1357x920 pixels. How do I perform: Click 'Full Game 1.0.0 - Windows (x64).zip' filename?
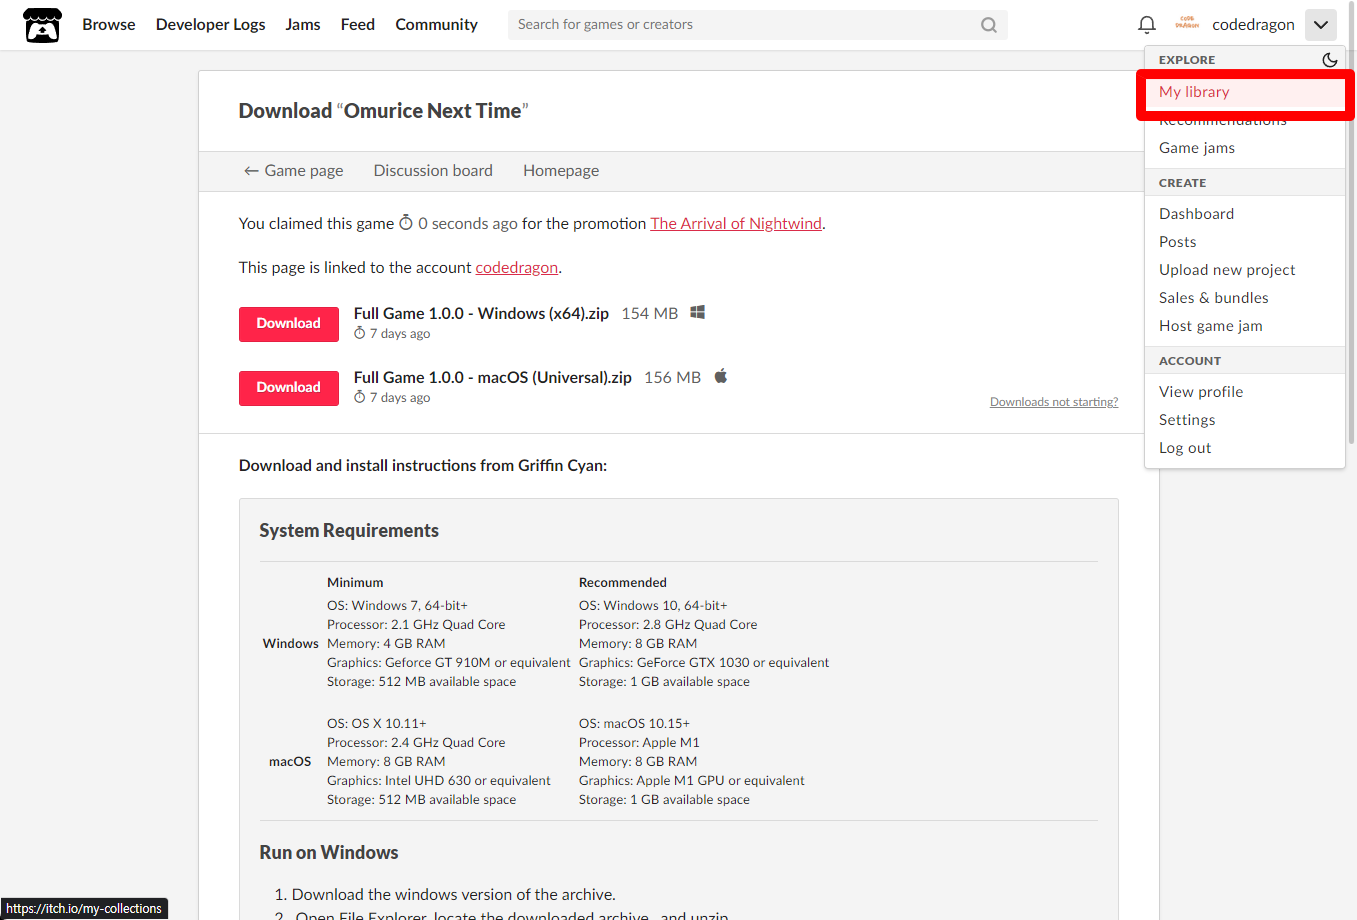[481, 314]
